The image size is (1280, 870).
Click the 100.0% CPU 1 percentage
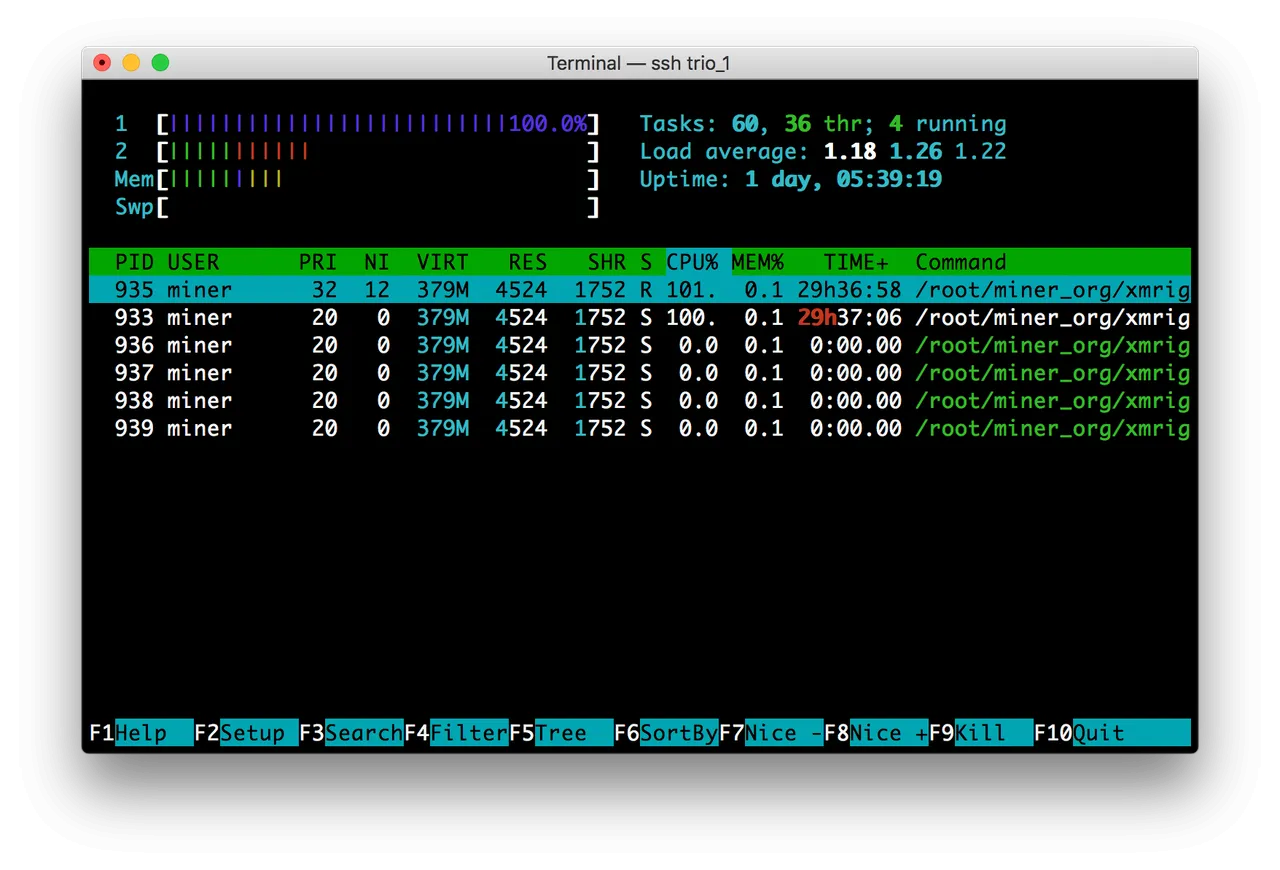point(548,124)
